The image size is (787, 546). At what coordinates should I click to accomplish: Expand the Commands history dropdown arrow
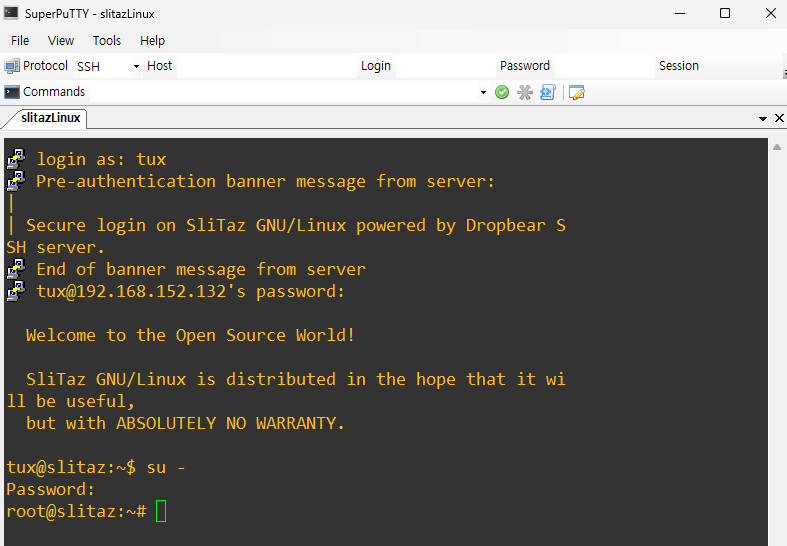[x=483, y=92]
